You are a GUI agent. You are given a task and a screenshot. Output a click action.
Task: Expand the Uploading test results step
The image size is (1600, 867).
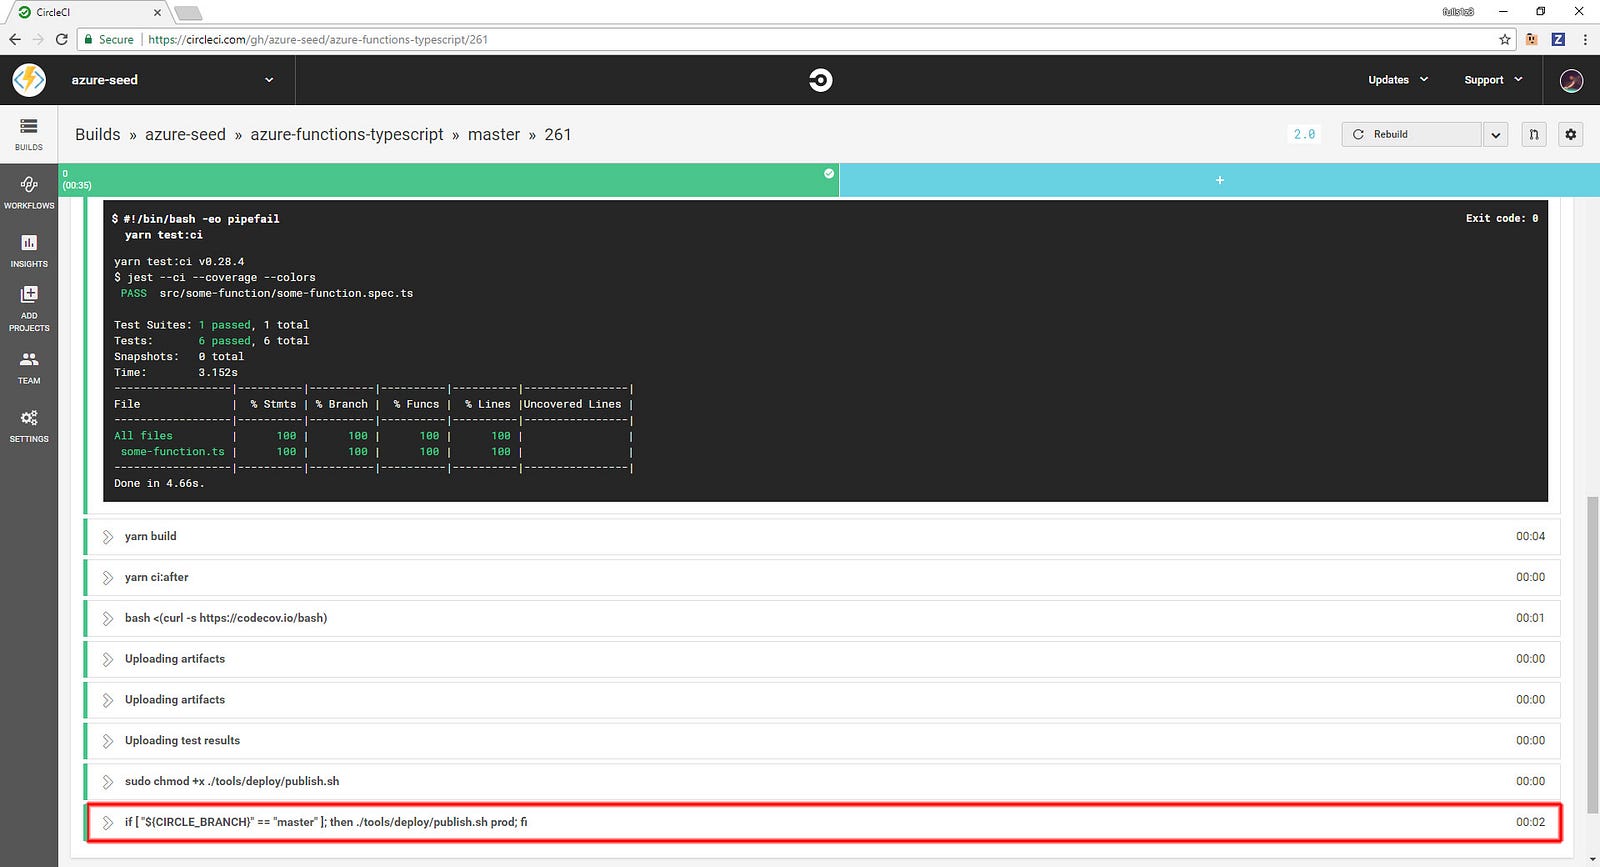pyautogui.click(x=822, y=741)
